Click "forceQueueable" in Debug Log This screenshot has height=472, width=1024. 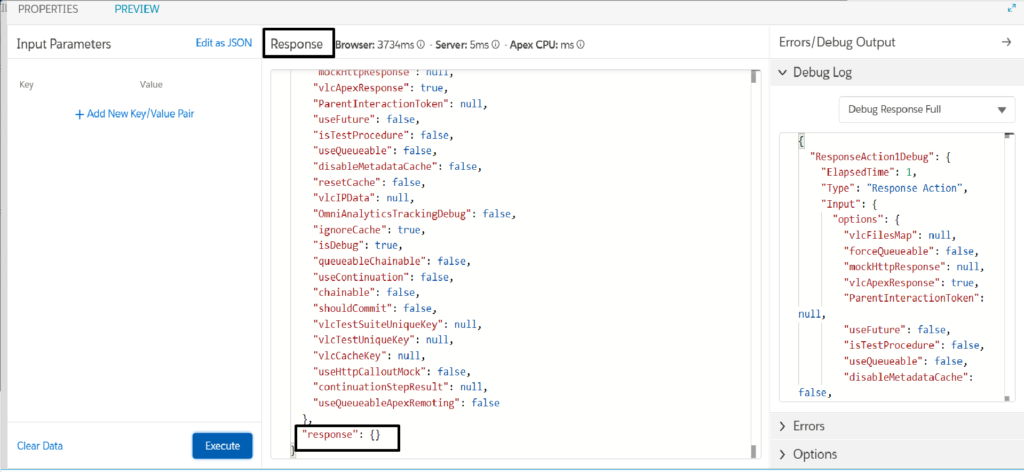pyautogui.click(x=890, y=251)
